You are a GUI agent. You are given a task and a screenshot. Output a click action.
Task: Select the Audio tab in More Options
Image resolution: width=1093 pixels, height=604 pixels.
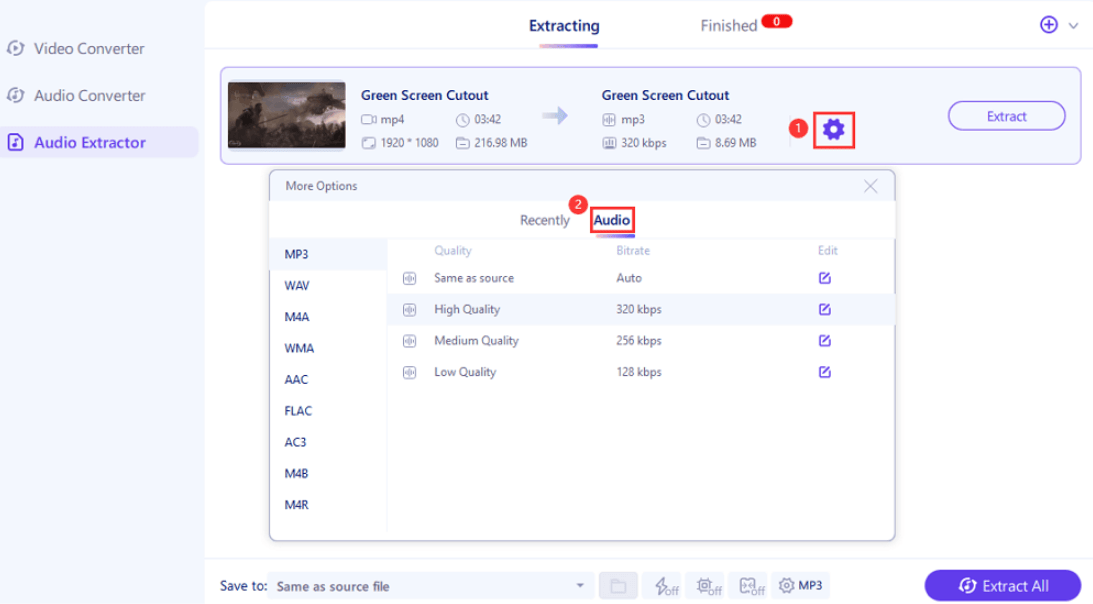point(611,220)
